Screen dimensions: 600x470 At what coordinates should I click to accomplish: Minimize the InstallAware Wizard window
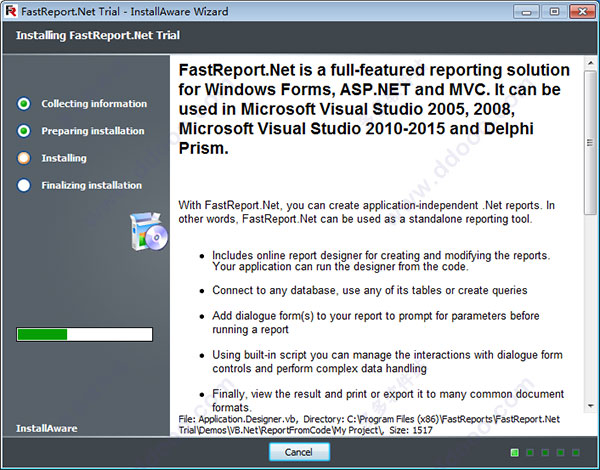click(527, 12)
